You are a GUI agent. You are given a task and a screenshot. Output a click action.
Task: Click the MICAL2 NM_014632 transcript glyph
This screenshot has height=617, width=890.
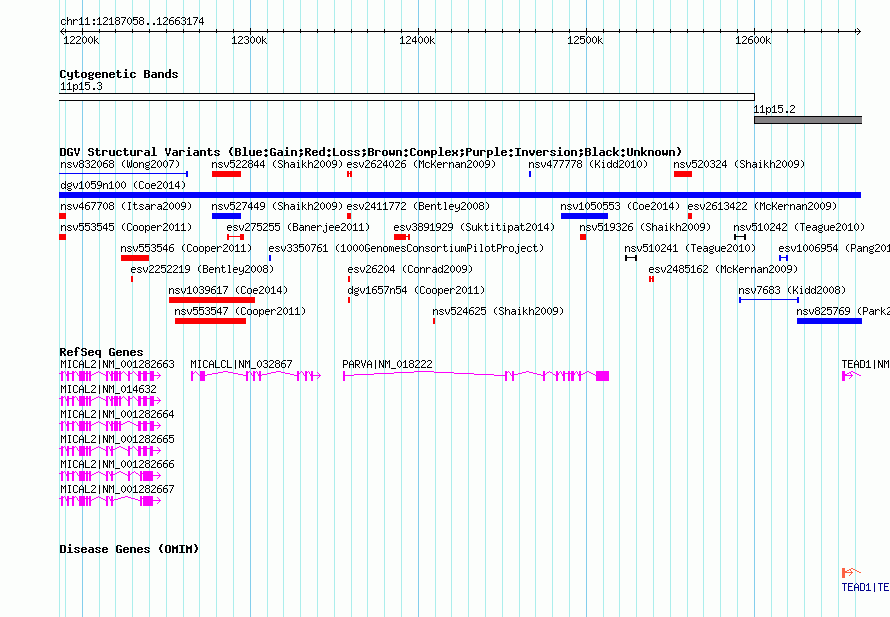[x=110, y=401]
